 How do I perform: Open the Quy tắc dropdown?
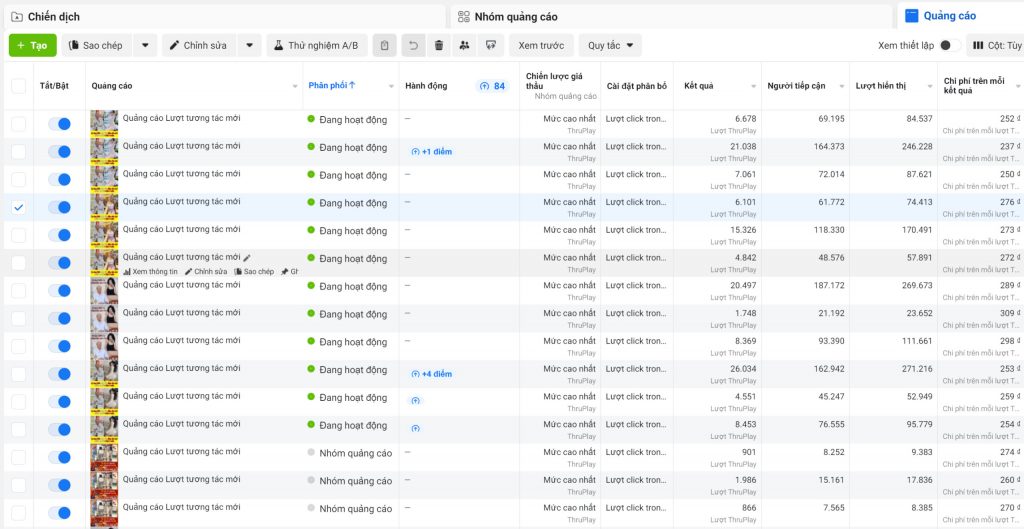point(610,46)
